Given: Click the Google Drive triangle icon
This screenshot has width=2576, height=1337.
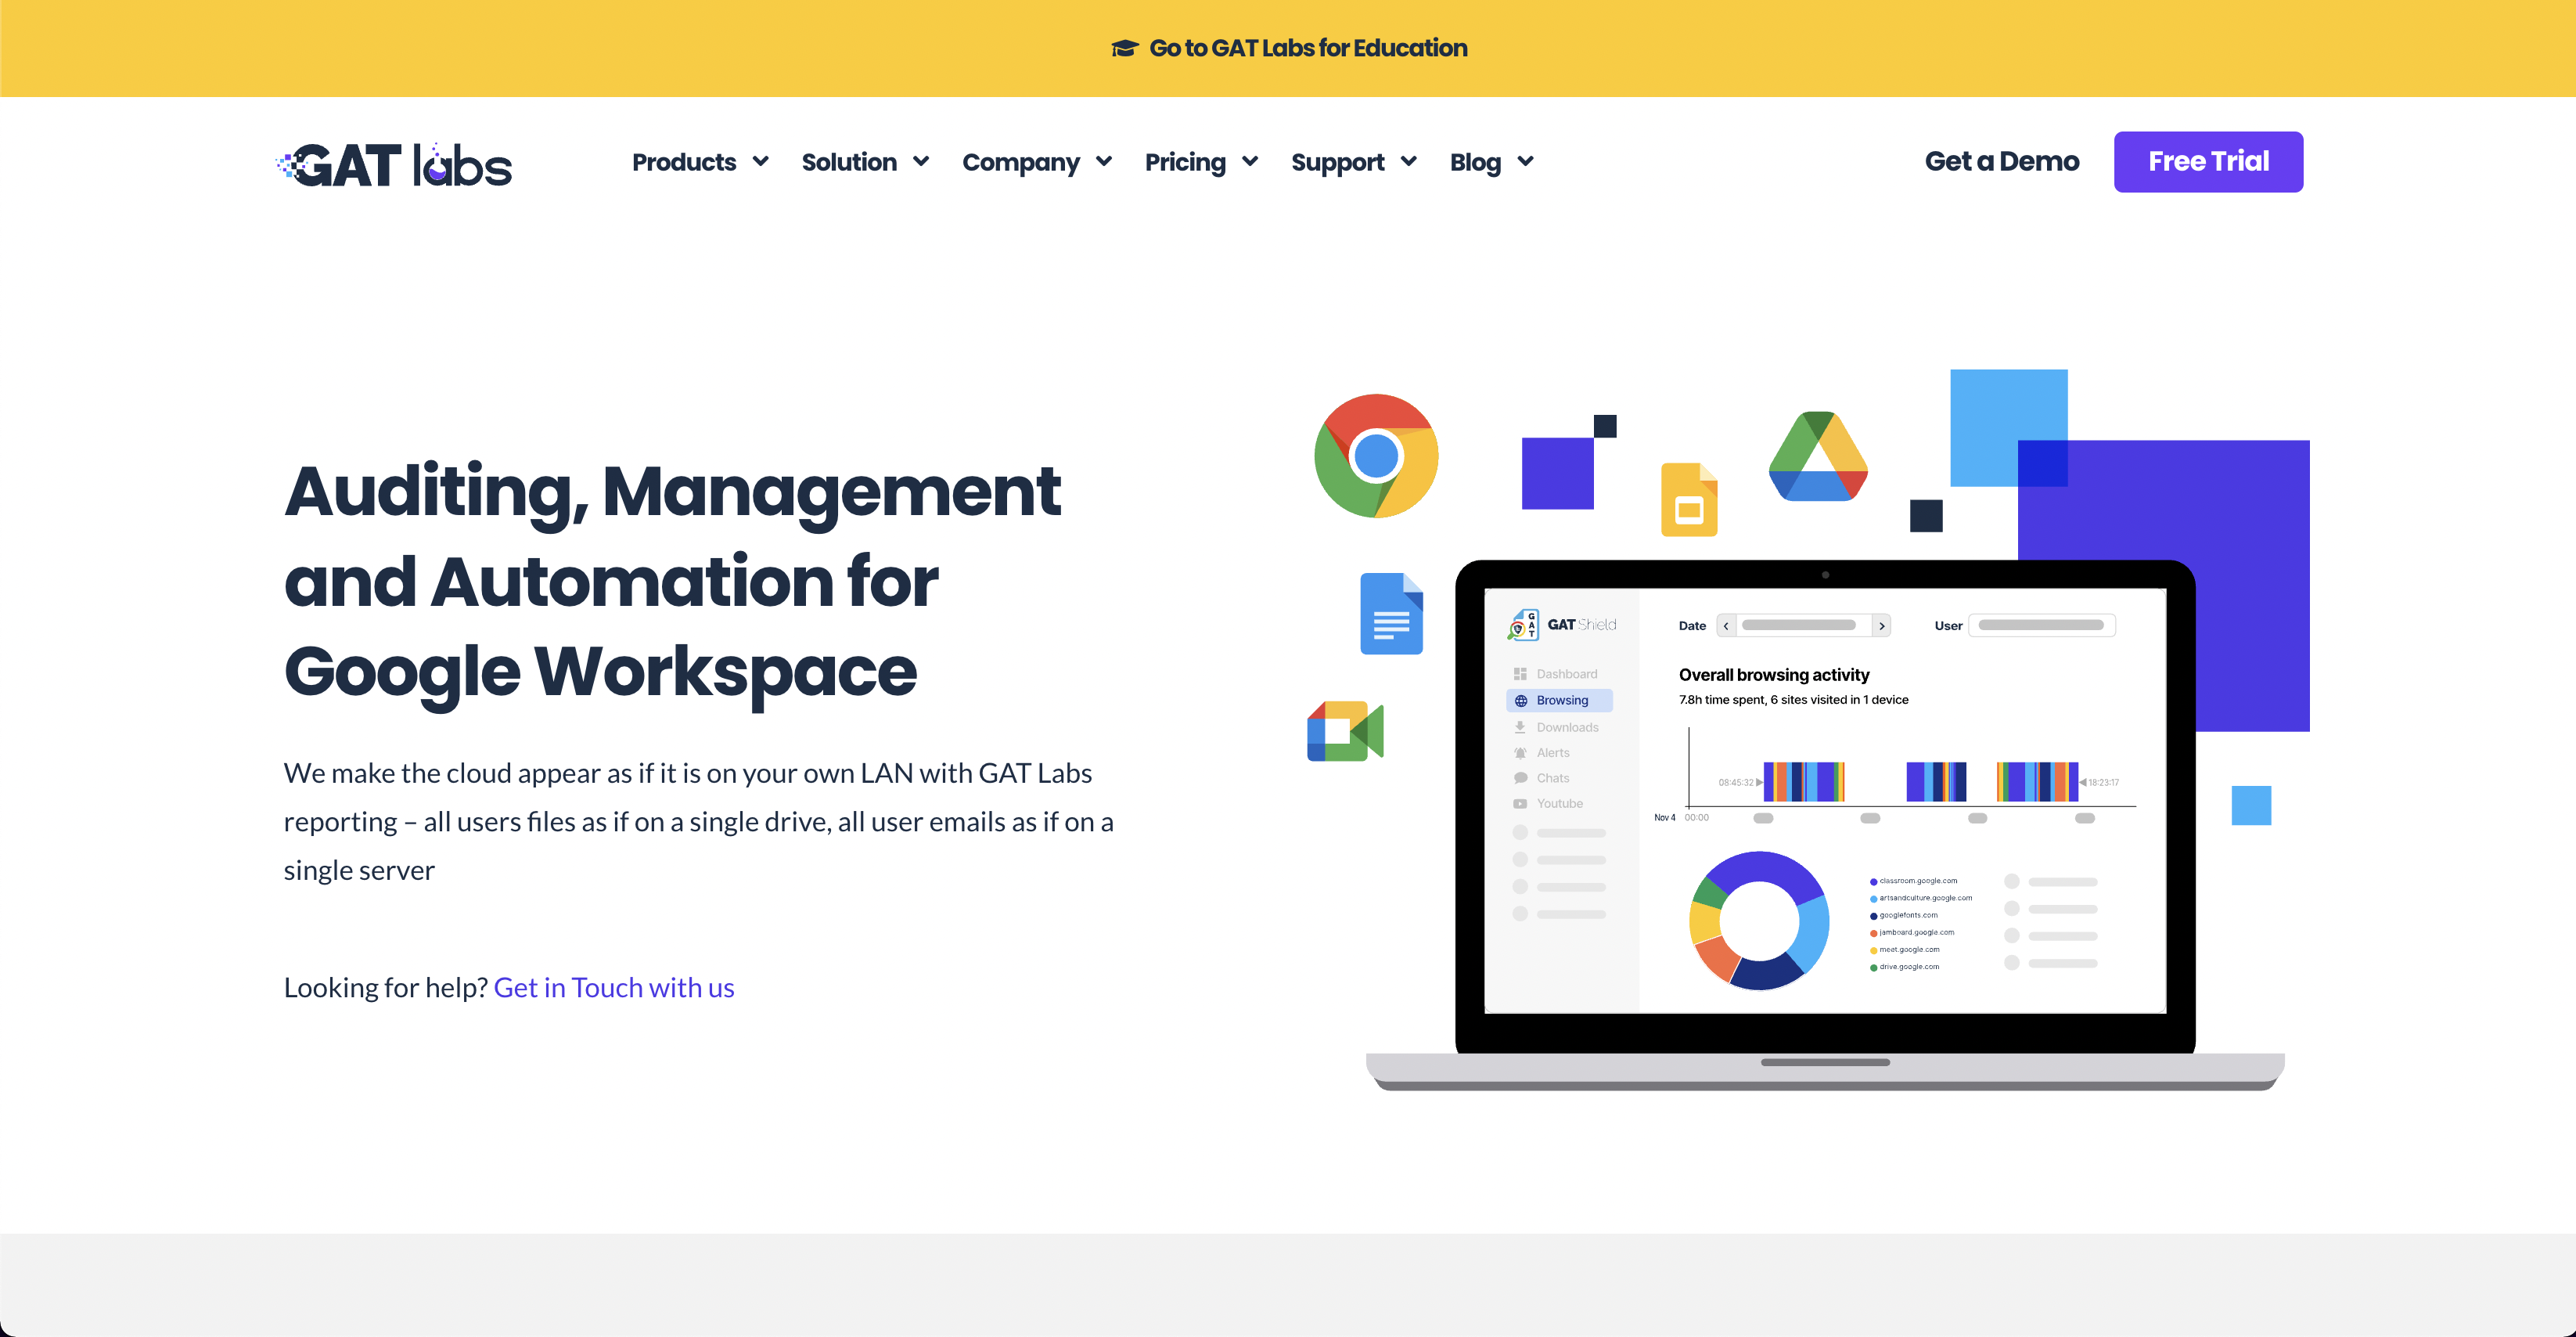Looking at the screenshot, I should [x=1817, y=457].
